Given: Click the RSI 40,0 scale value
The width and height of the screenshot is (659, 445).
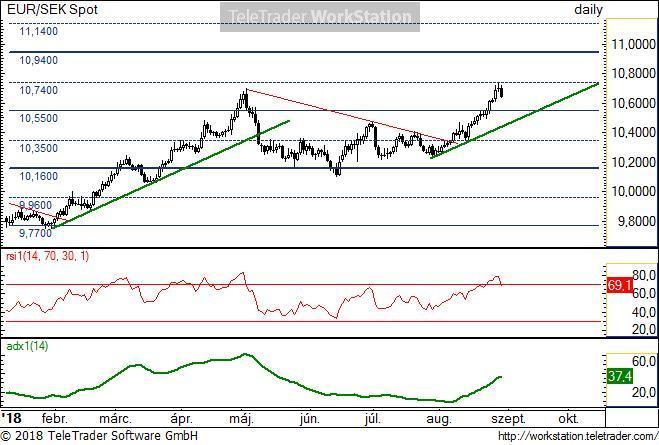Looking at the screenshot, I should (x=644, y=312).
